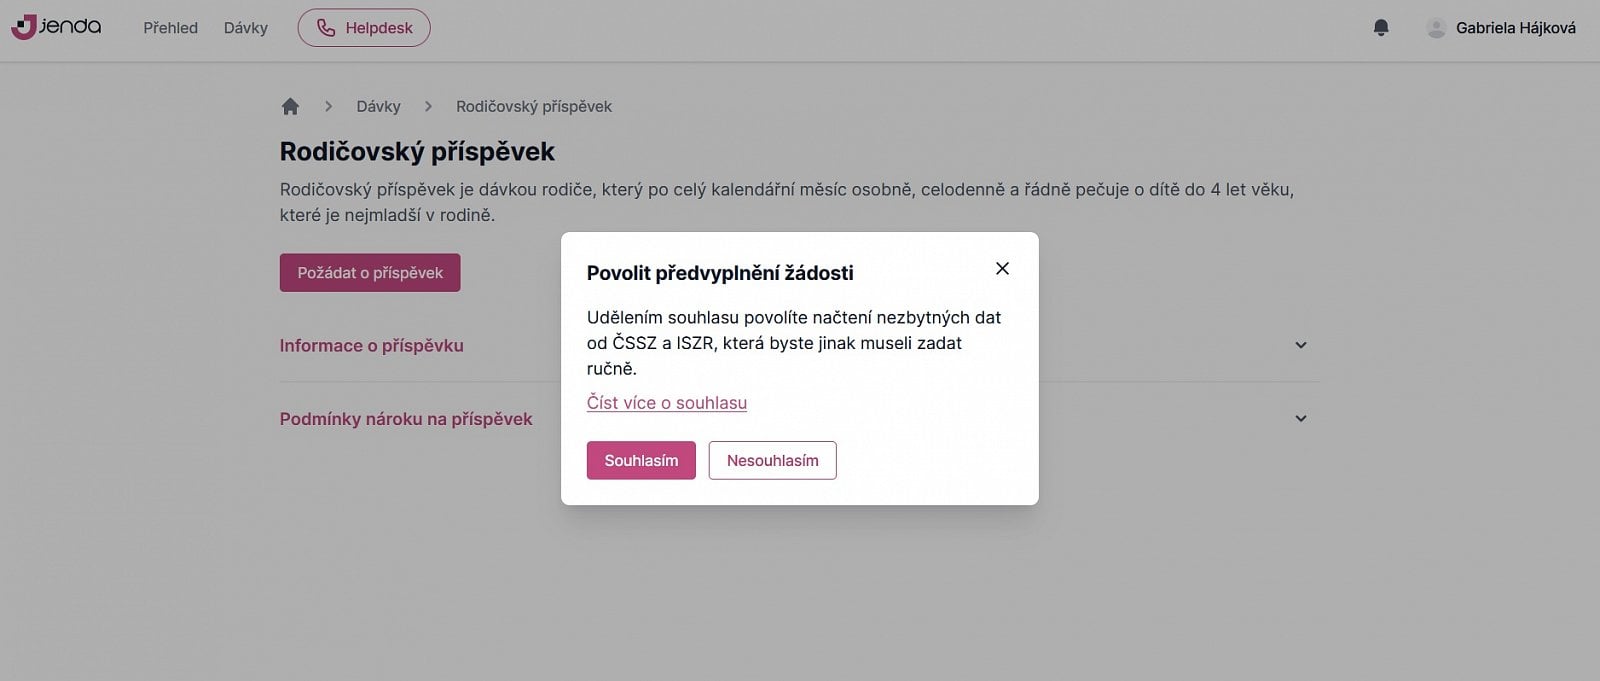This screenshot has height=681, width=1600.
Task: Click Podmínky nároku na příspěvek heading
Action: pos(406,419)
